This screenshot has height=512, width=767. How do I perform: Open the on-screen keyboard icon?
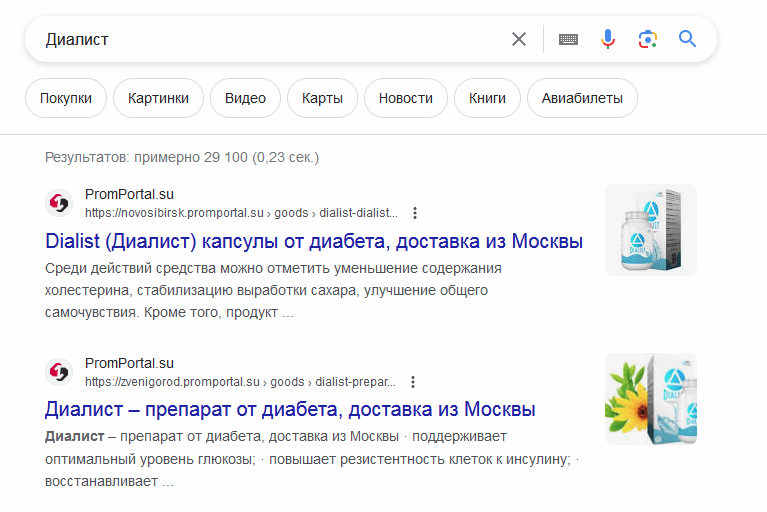pos(568,40)
